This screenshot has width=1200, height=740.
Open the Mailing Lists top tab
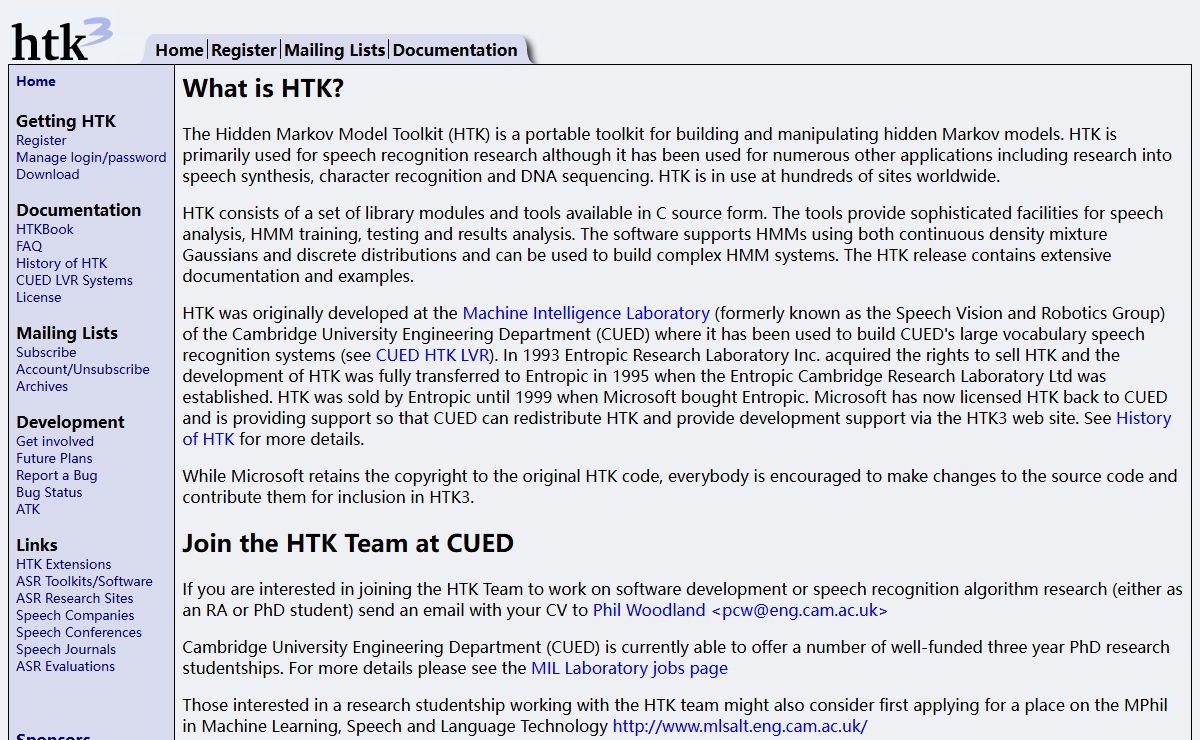(335, 50)
